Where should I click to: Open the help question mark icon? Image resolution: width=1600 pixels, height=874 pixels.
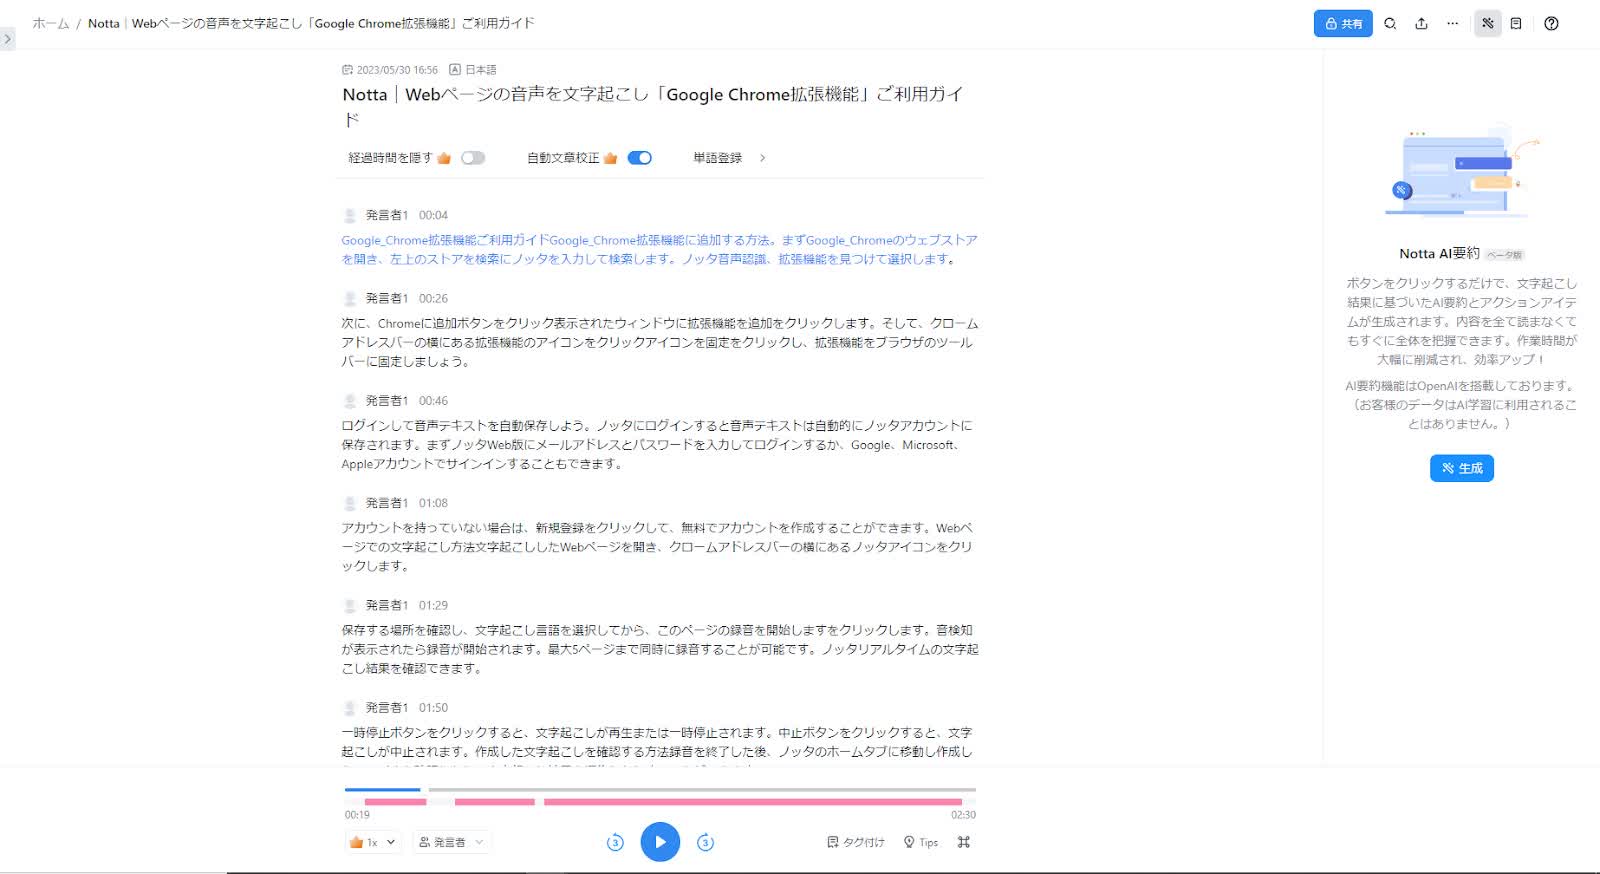tap(1551, 24)
